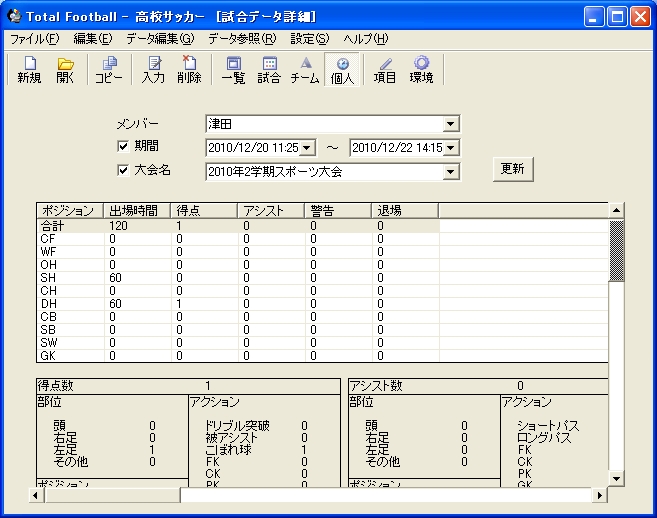Open the start date 2010/12/20 11:25 dropdown
The height and width of the screenshot is (518, 657).
[307, 148]
